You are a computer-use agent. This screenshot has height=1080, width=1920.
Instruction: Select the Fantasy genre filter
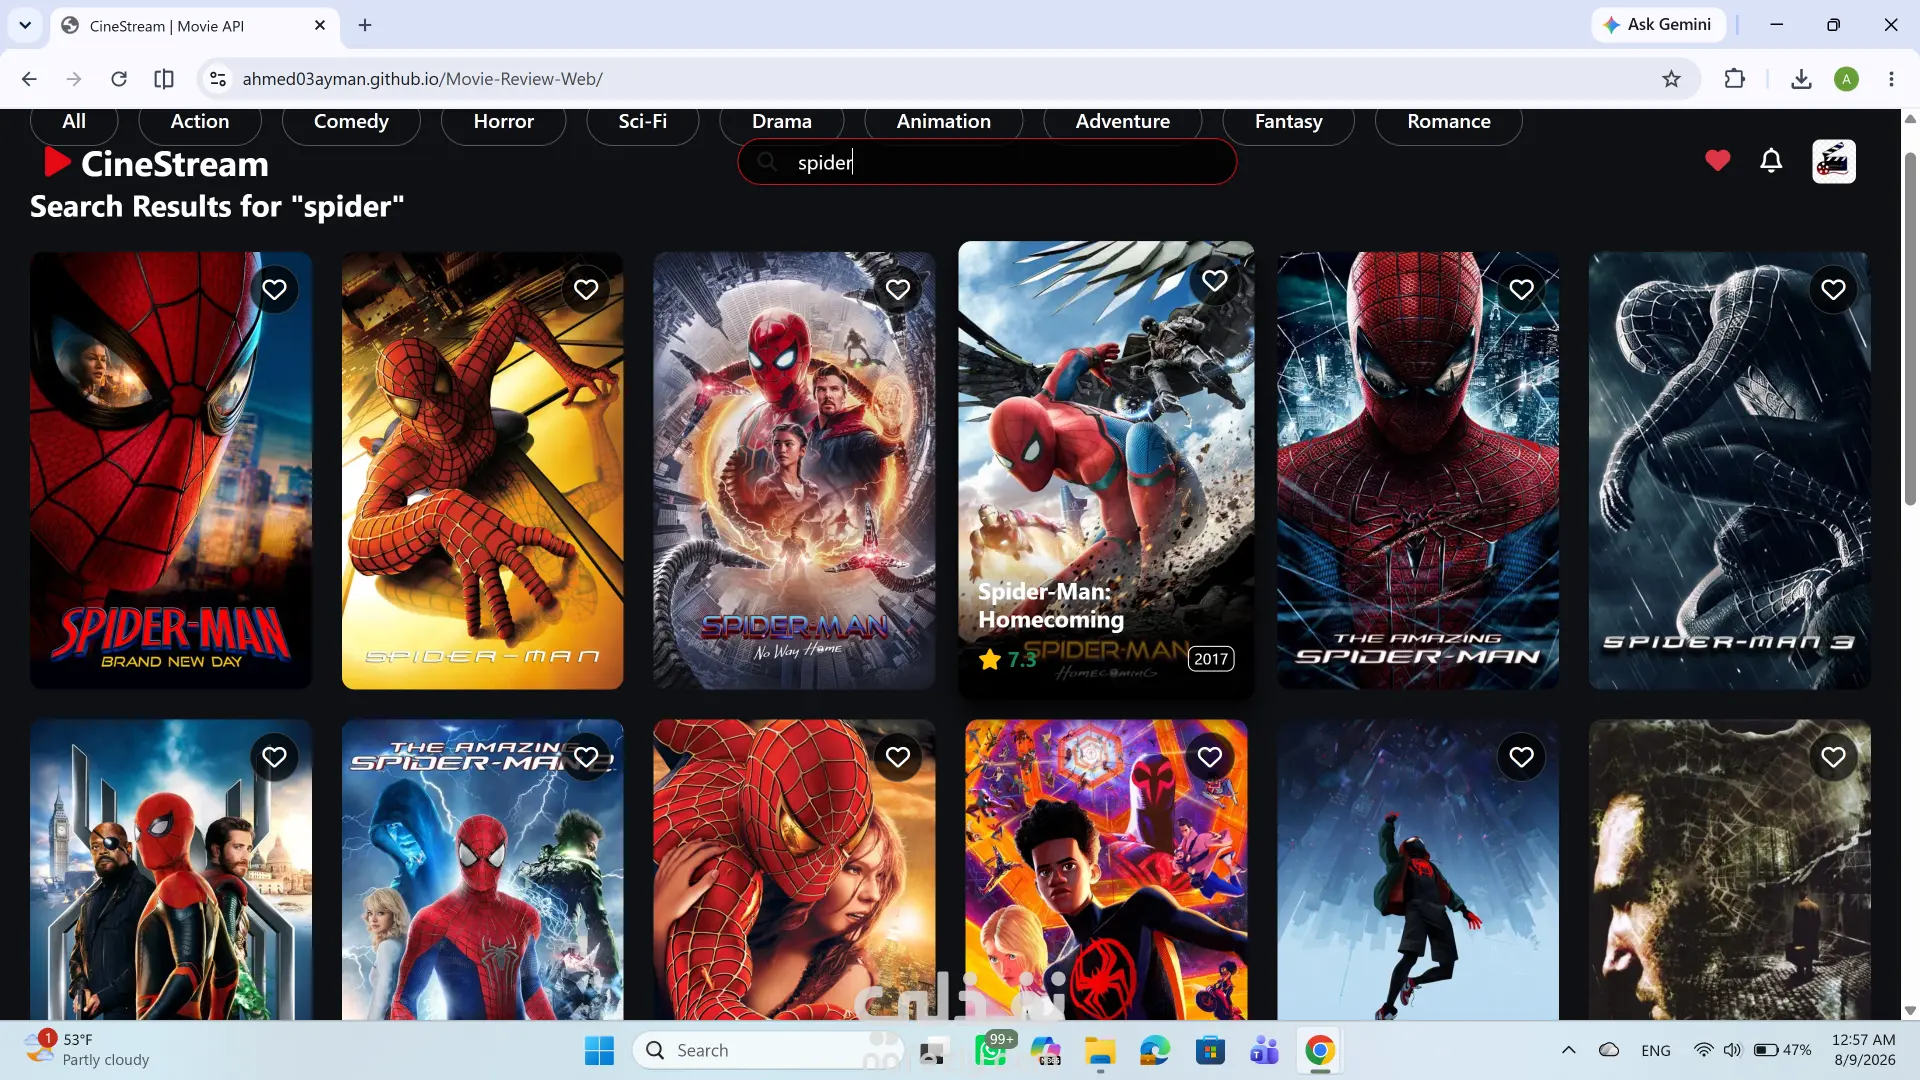pos(1289,122)
